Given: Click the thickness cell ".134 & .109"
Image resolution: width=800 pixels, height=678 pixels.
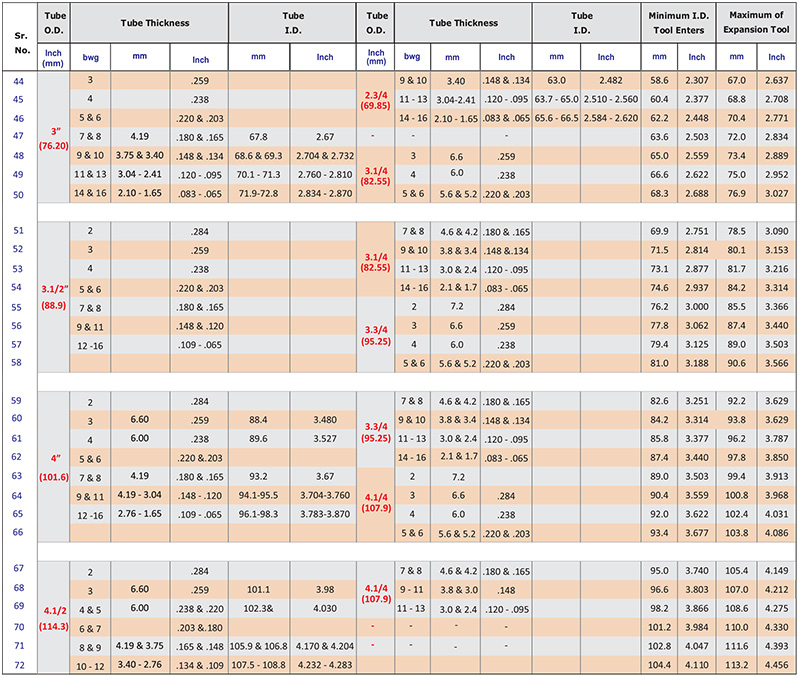Looking at the screenshot, I should (200, 666).
